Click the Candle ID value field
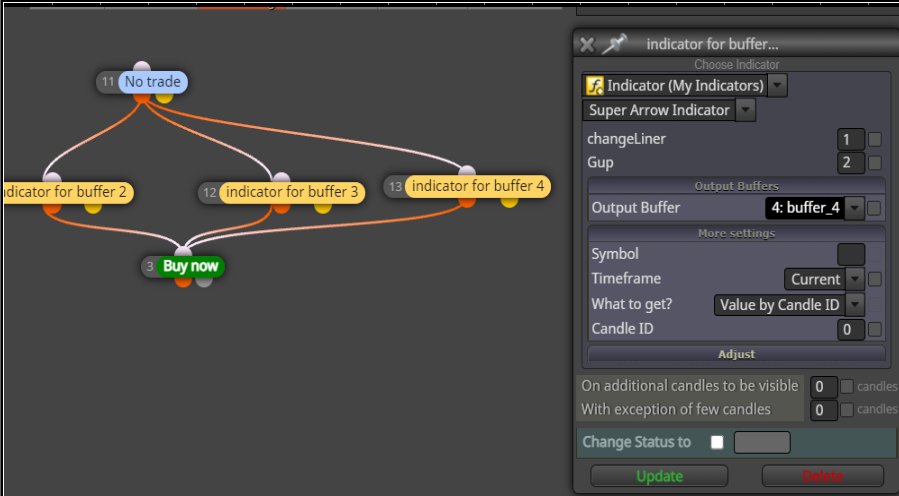 (851, 330)
